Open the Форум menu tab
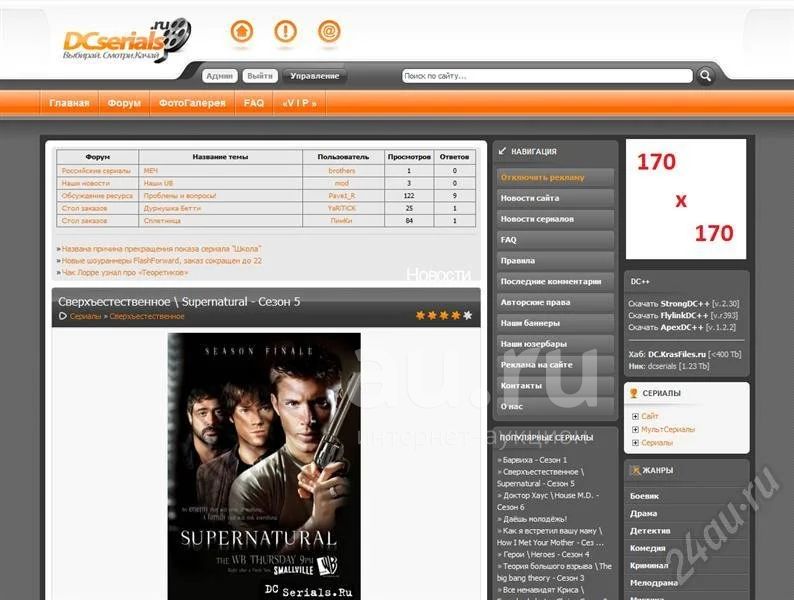 pyautogui.click(x=124, y=103)
